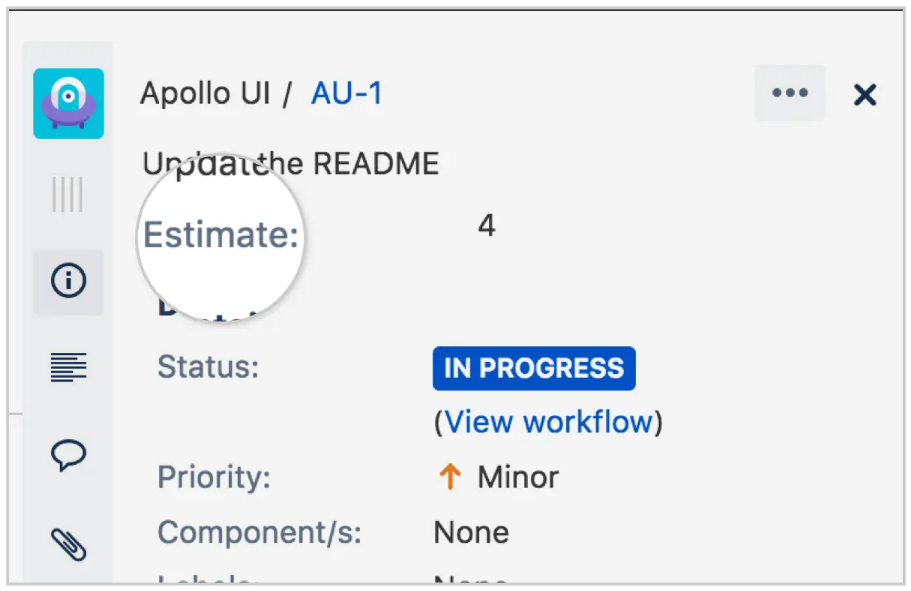
Task: Click the Apollo UI project name
Action: click(206, 94)
